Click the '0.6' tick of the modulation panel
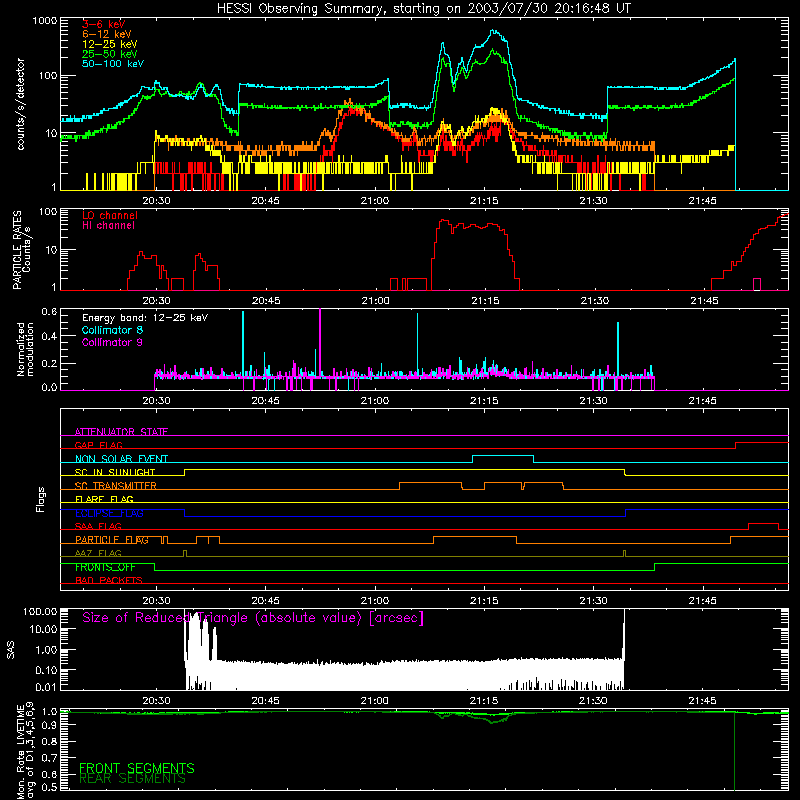The height and width of the screenshot is (800, 800). point(49,312)
